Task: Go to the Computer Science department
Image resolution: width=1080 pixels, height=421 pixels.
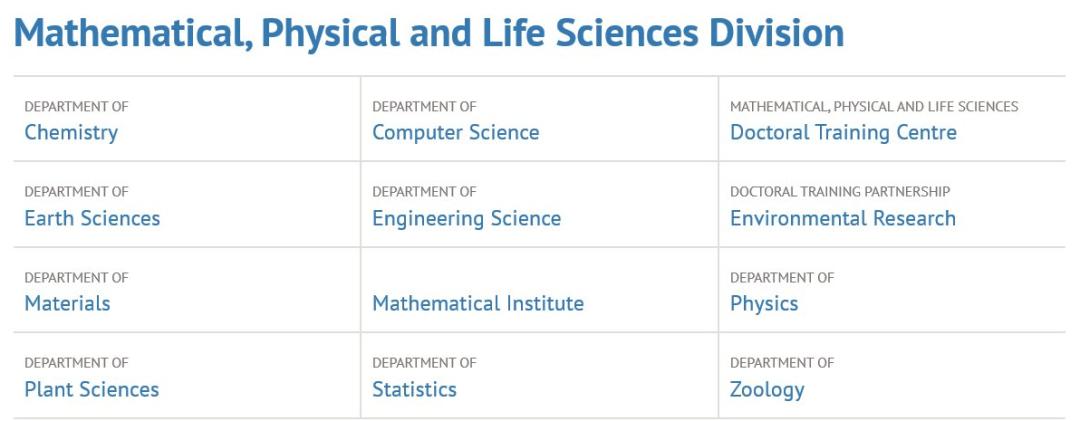Action: pyautogui.click(x=455, y=132)
